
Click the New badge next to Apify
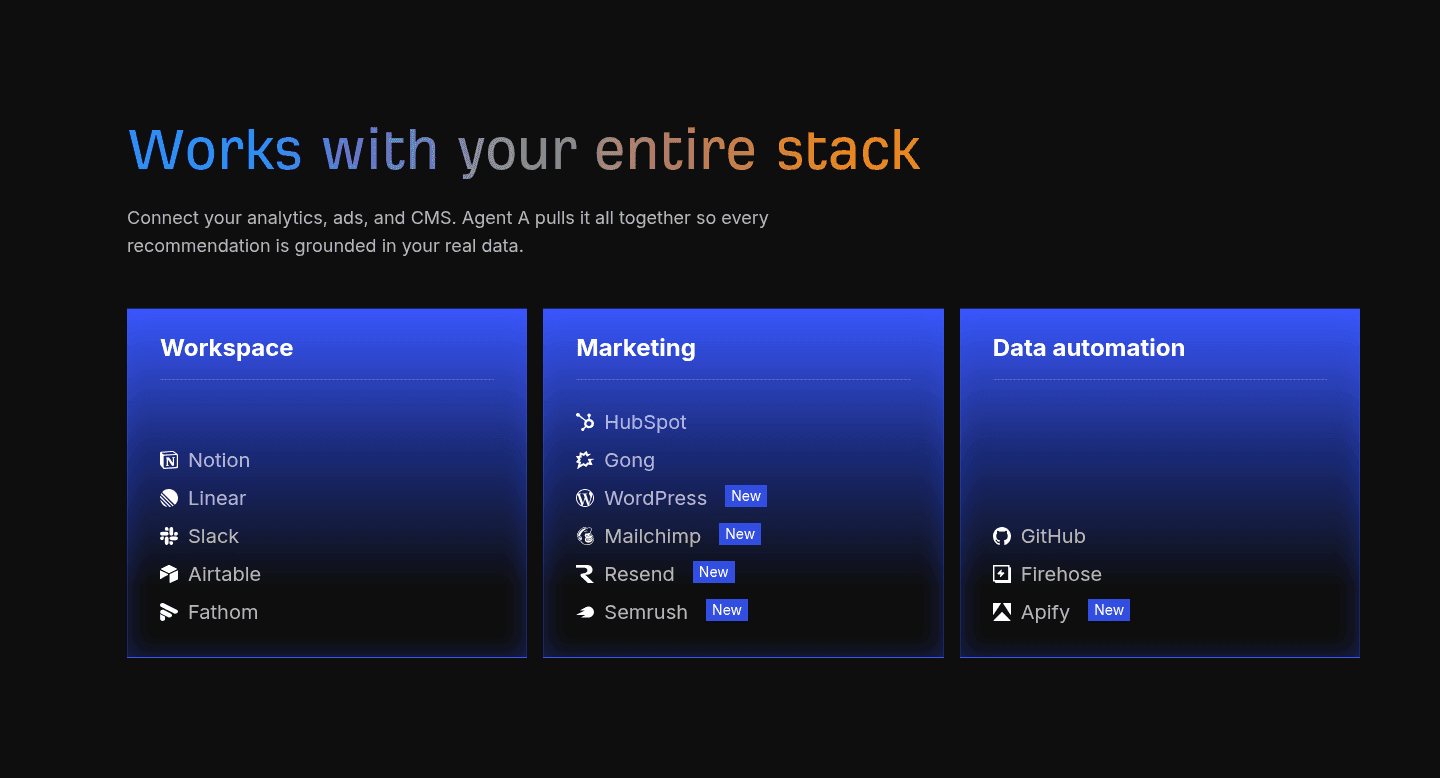click(x=1109, y=610)
